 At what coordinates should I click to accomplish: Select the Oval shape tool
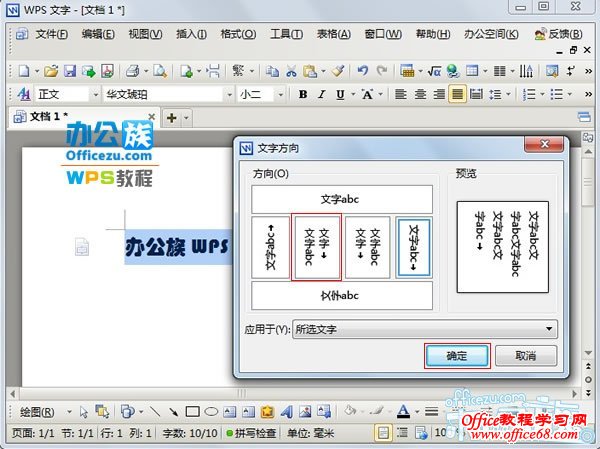(211, 412)
